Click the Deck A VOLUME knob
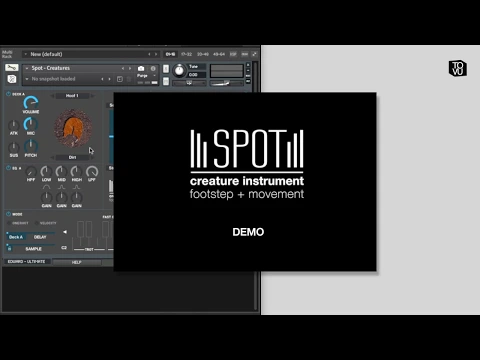The width and height of the screenshot is (480, 360). 31,102
